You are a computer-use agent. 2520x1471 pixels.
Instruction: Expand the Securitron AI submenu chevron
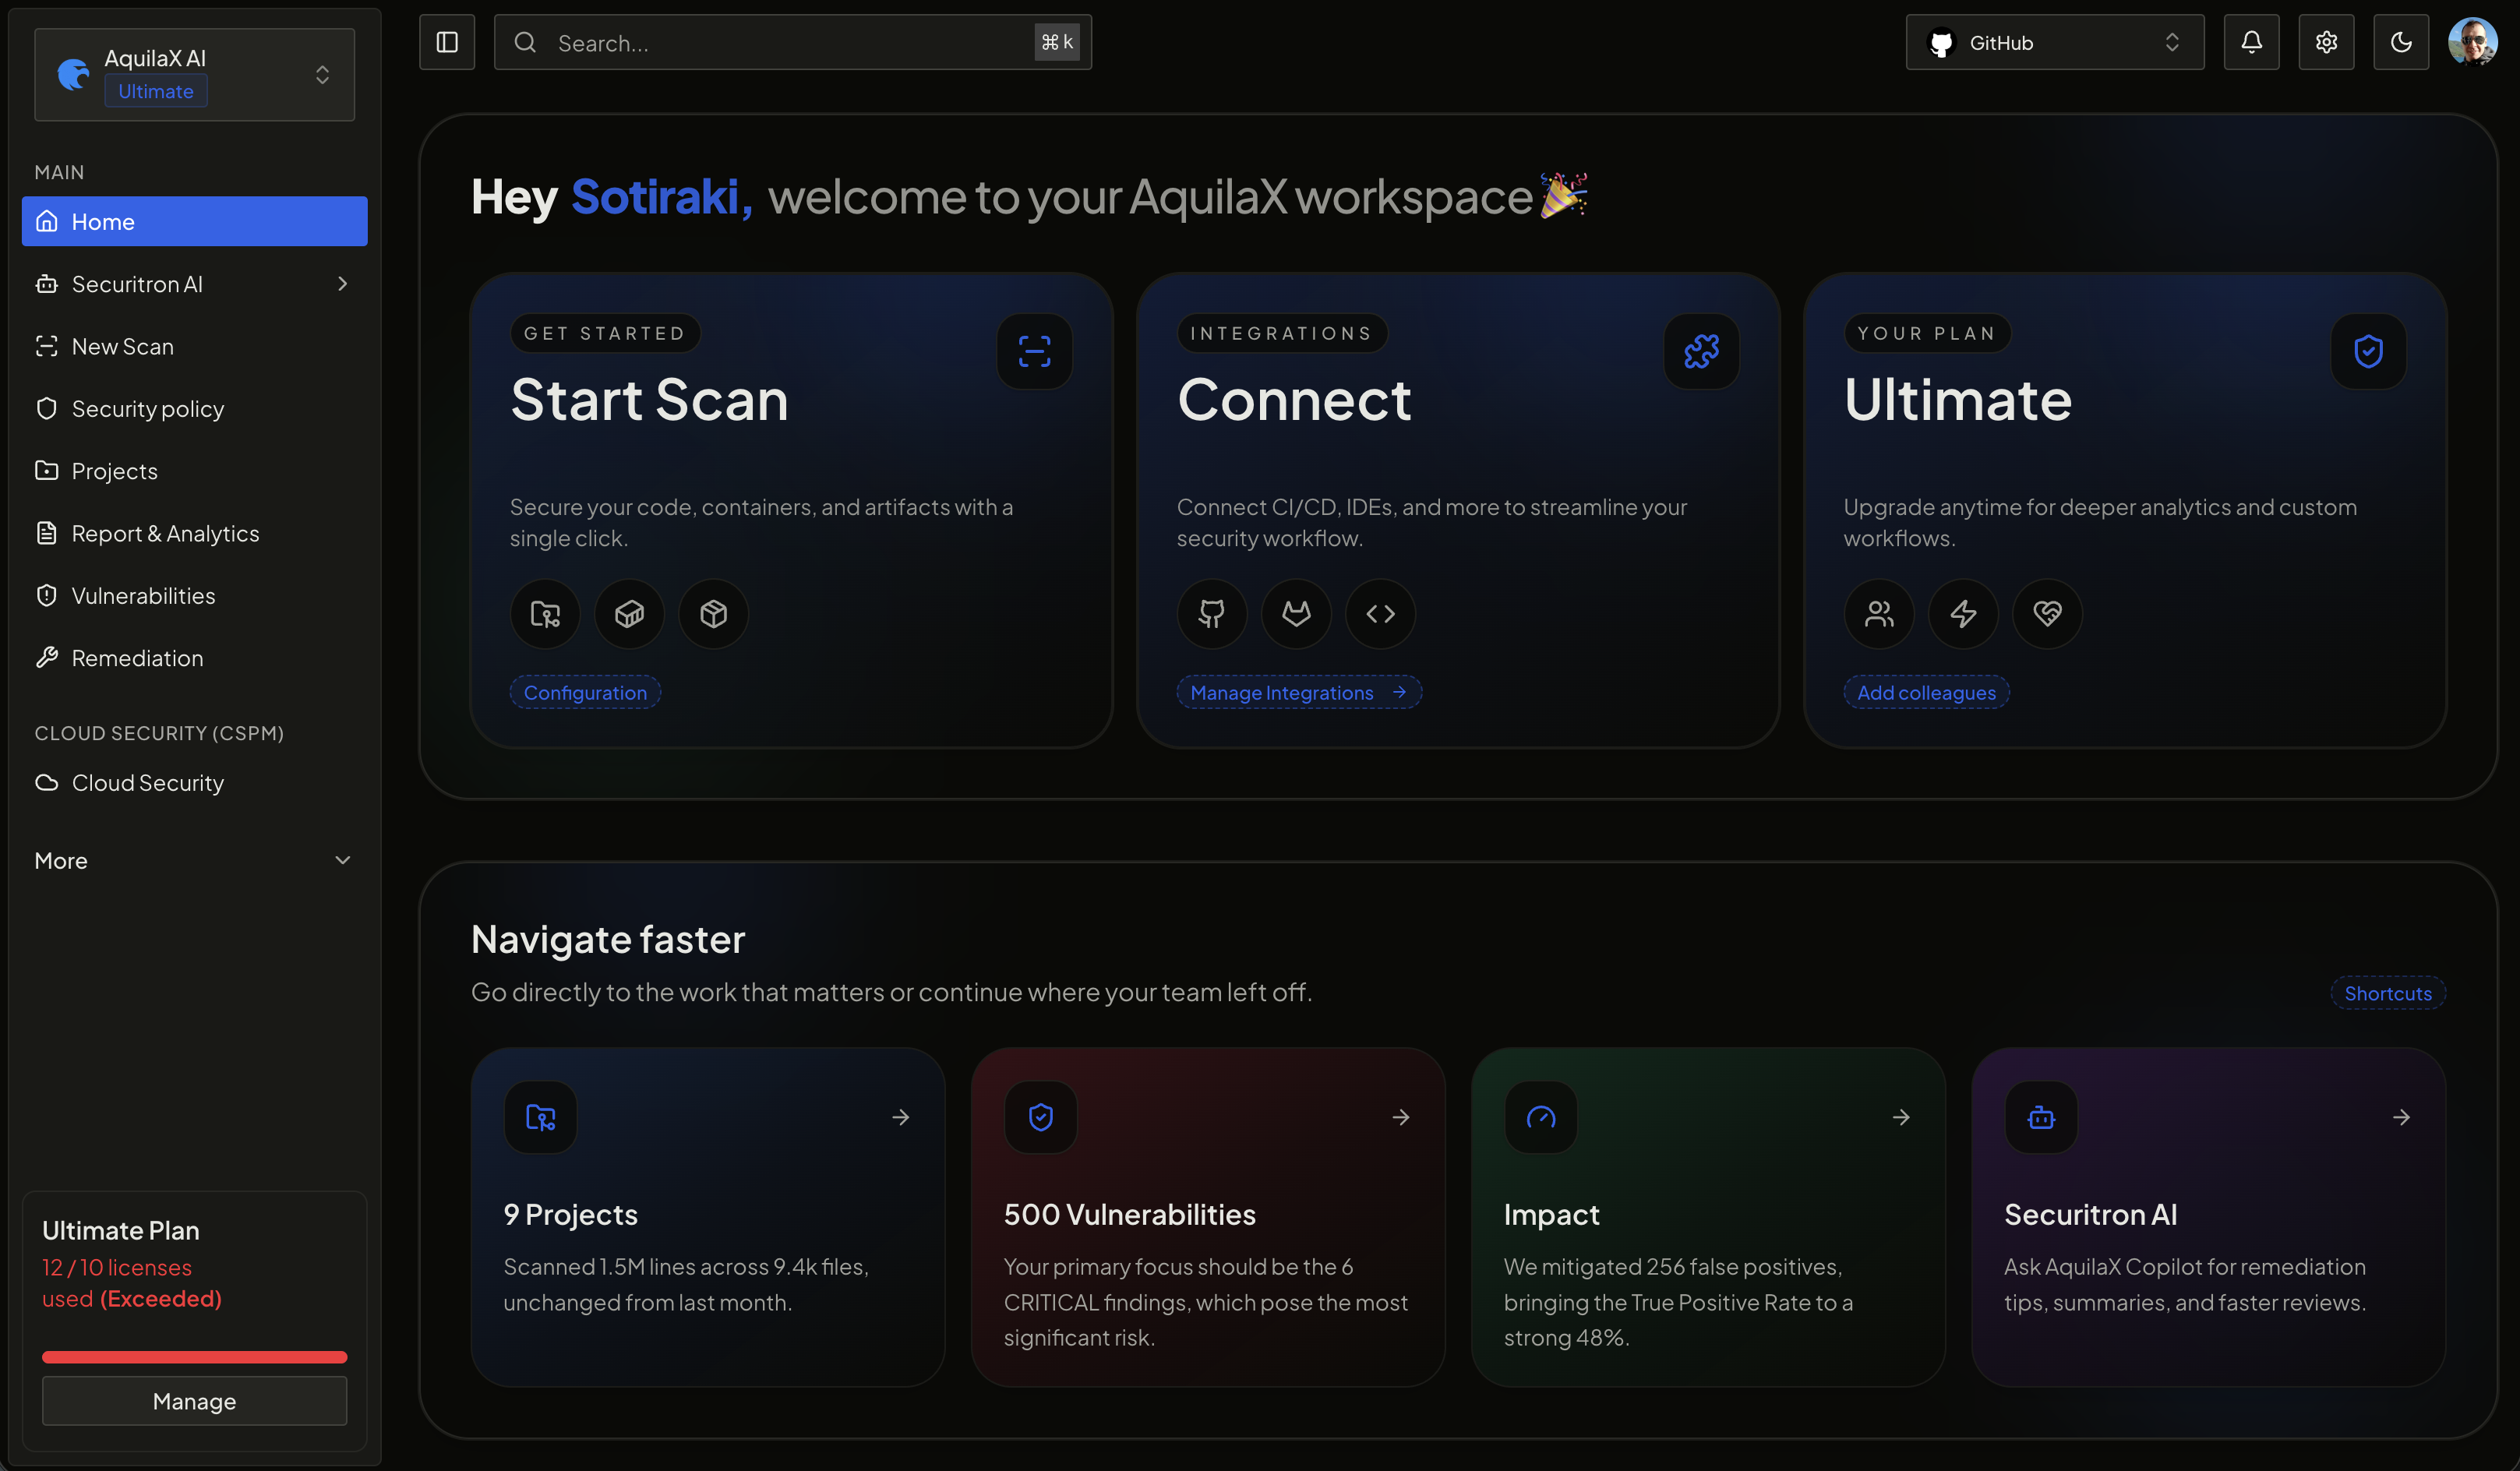pos(343,284)
